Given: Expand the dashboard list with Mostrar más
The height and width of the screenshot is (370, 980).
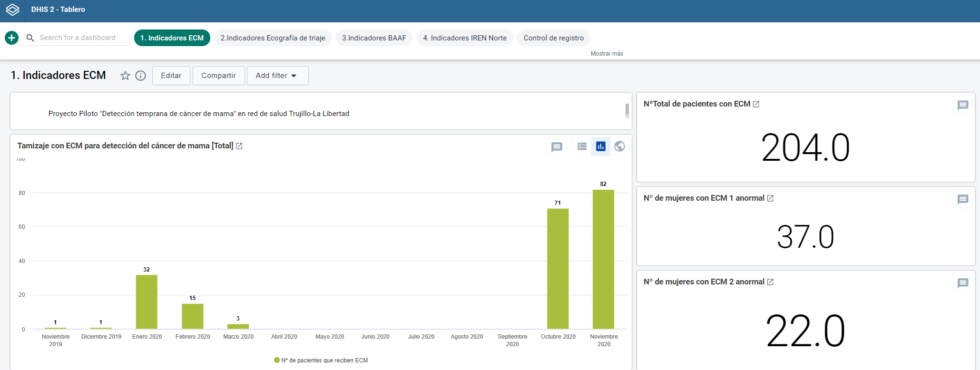Looking at the screenshot, I should pos(607,54).
